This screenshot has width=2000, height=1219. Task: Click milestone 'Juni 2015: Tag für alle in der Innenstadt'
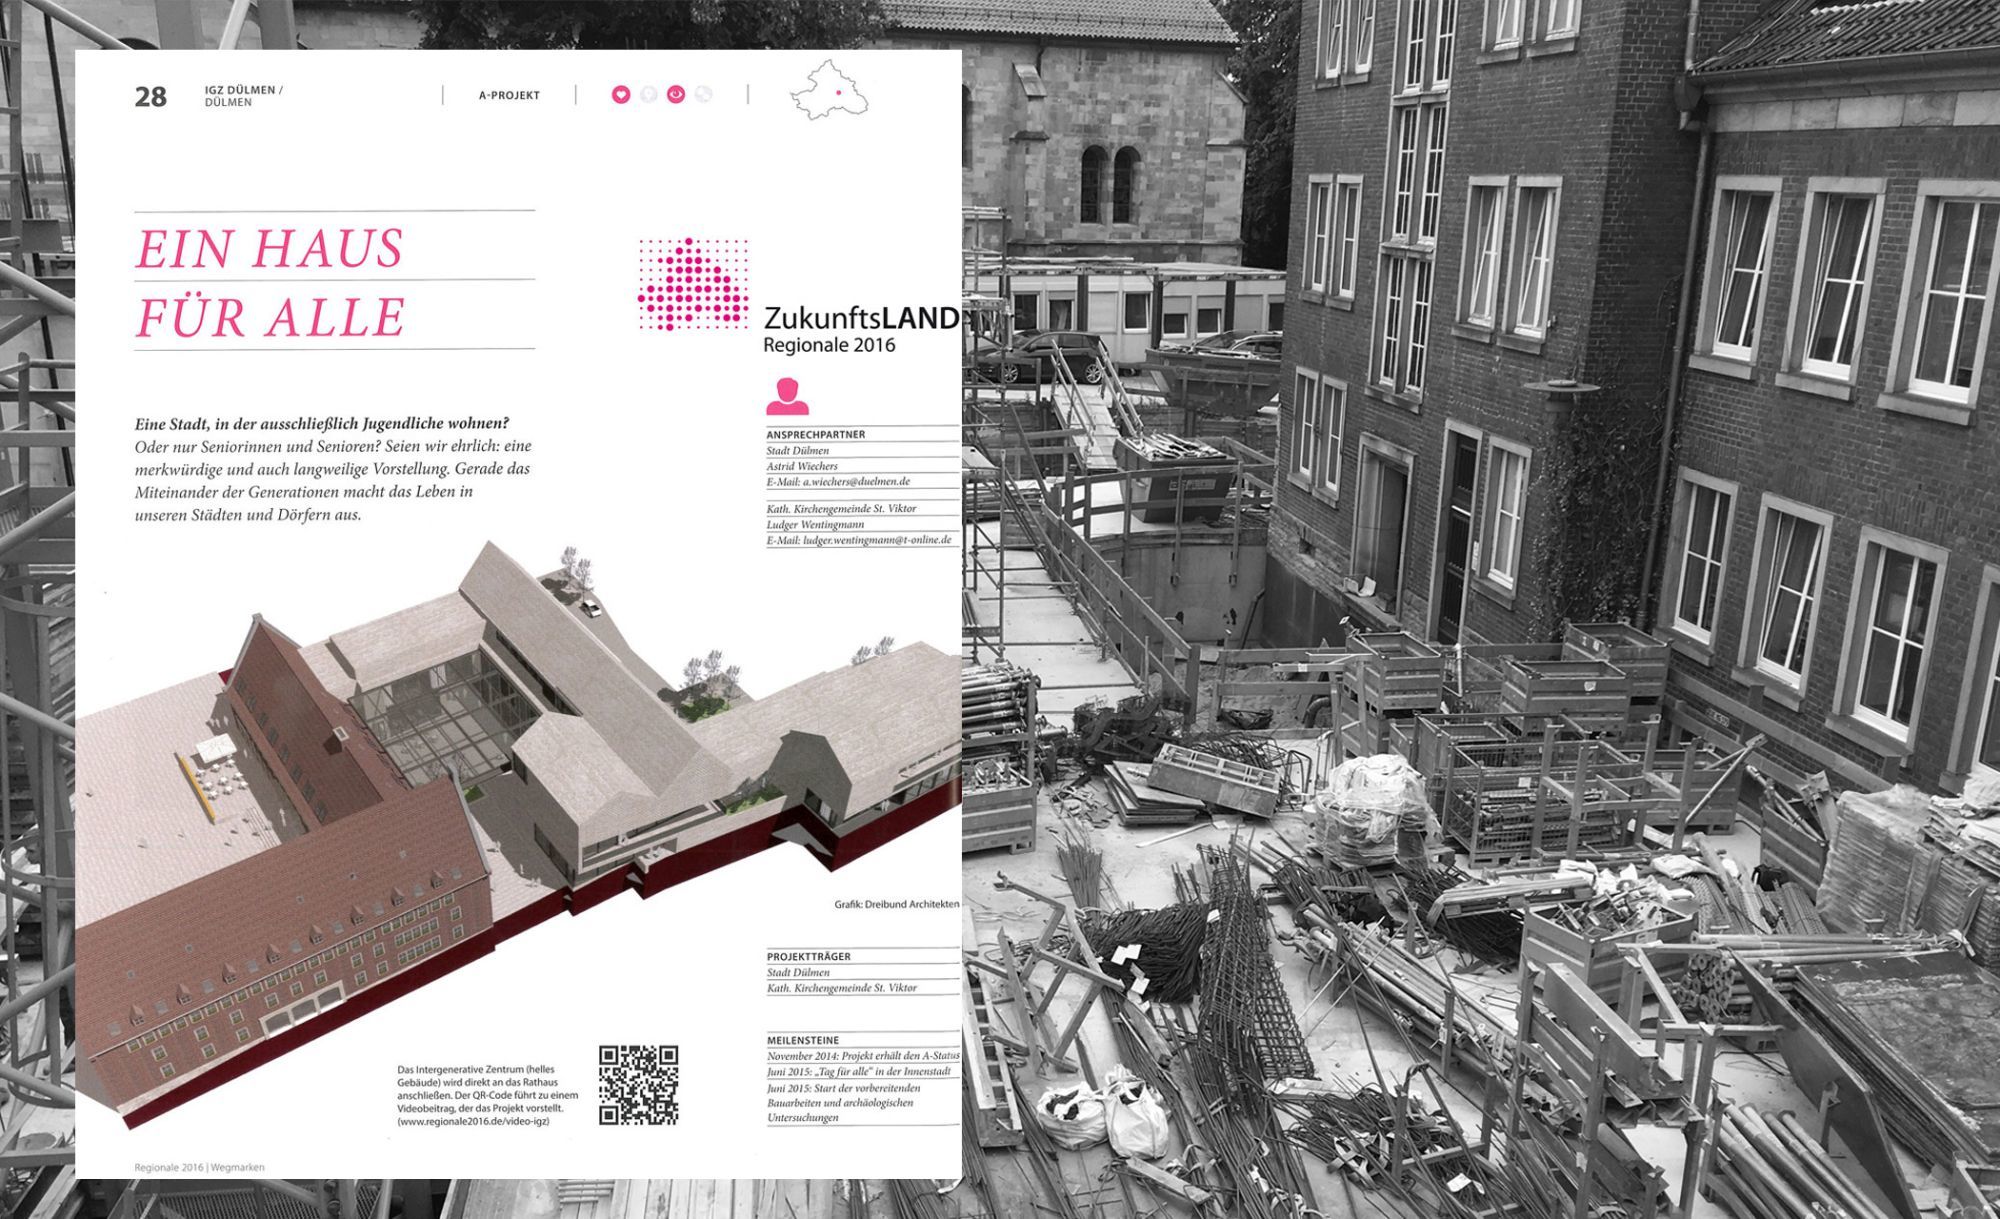[858, 1072]
